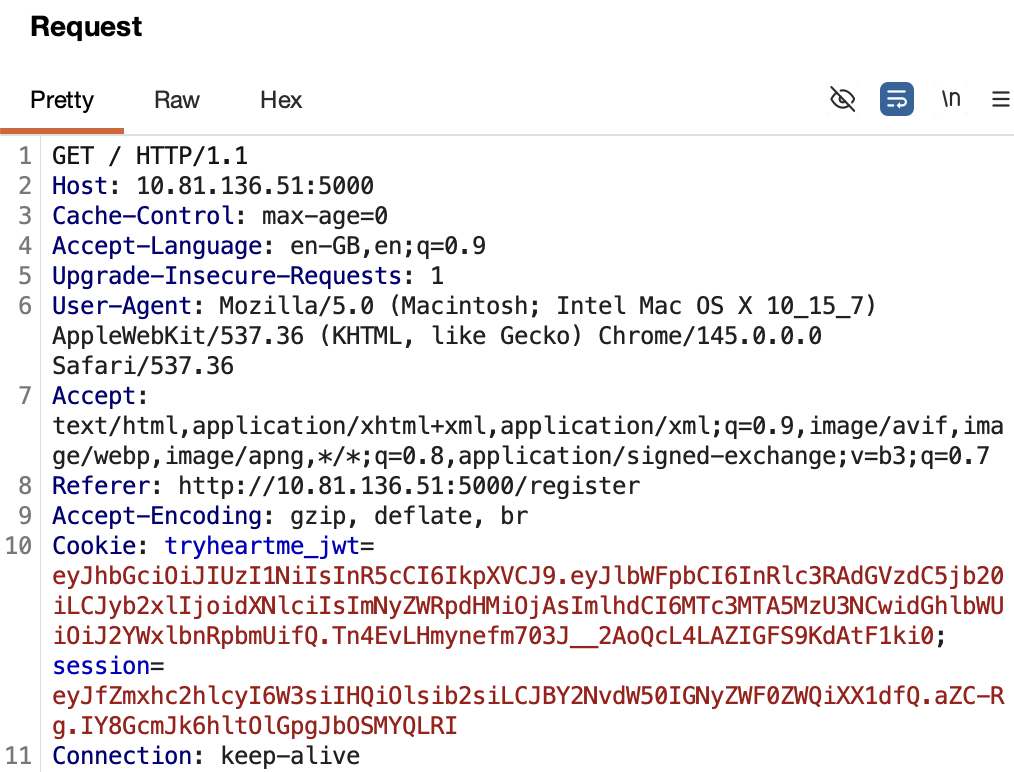Viewport: 1014px width, 772px height.
Task: Click the GET / HTTP/1.1 request line
Action: pyautogui.click(x=150, y=156)
